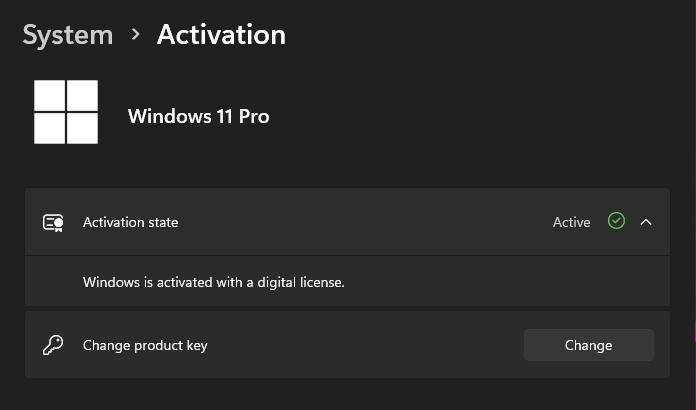Click the digital license activation message
This screenshot has width=696, height=410.
tap(213, 282)
